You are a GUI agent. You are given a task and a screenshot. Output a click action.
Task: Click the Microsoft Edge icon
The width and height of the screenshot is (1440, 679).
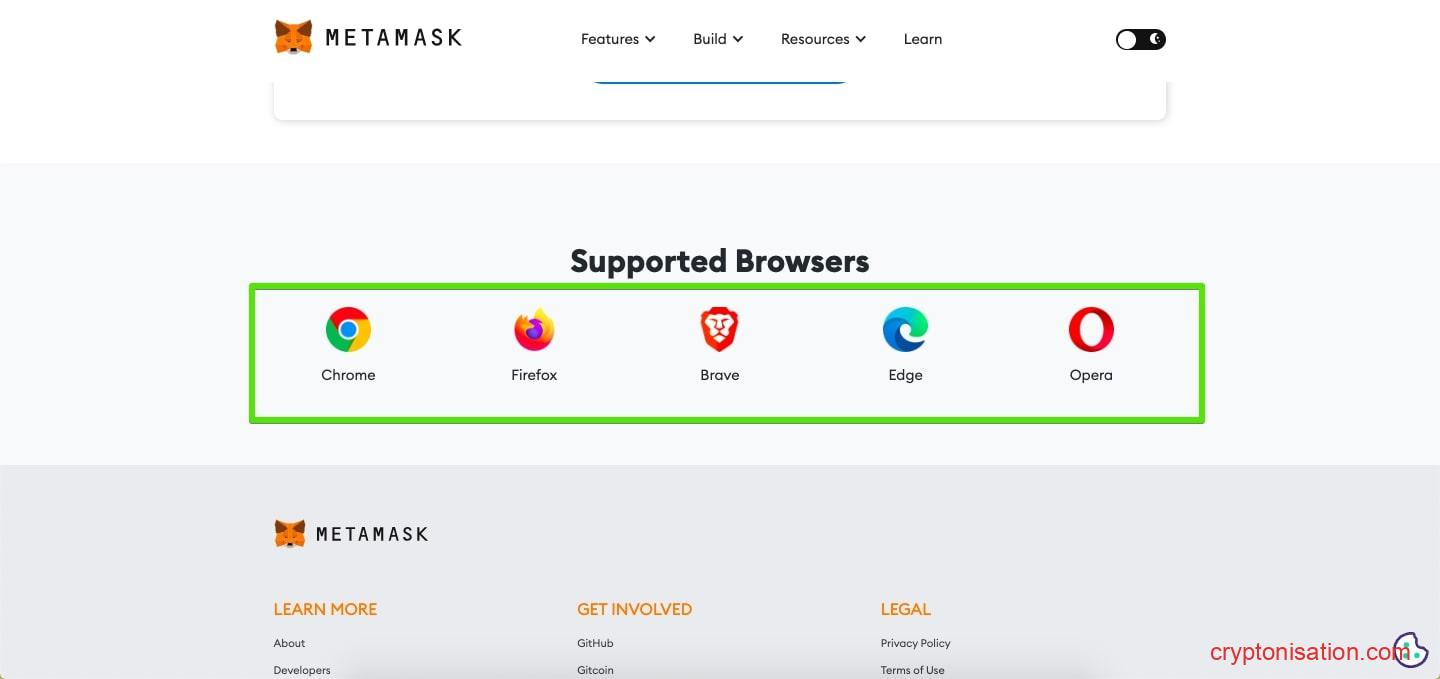tap(905, 330)
